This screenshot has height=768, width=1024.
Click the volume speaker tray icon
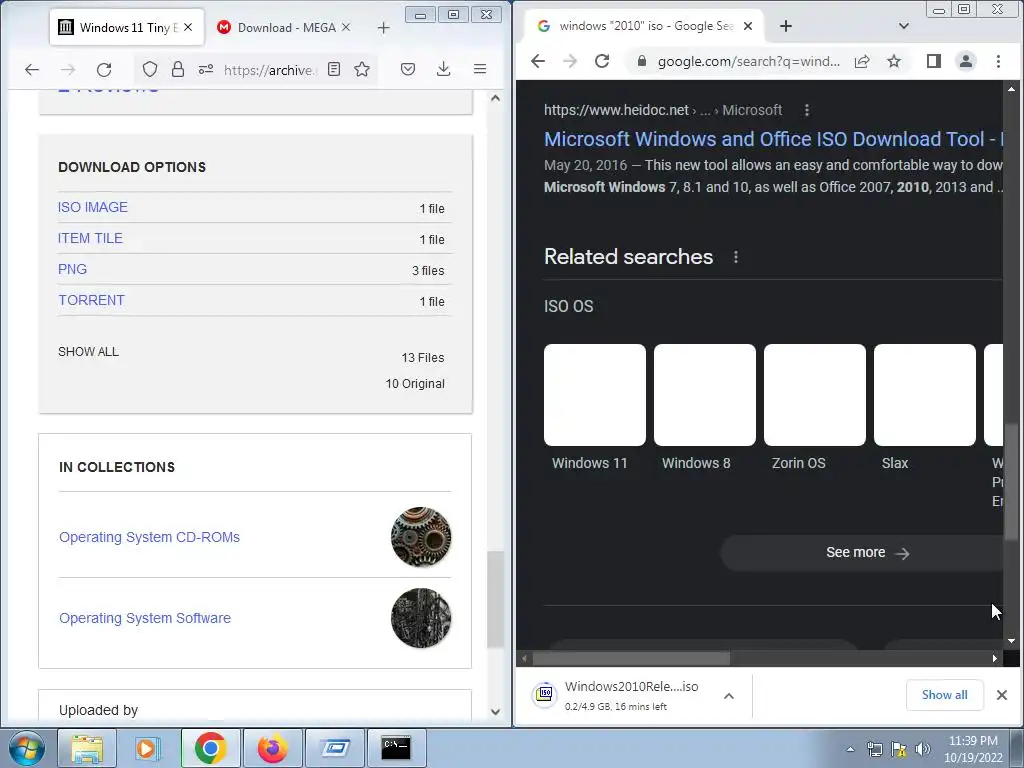click(x=923, y=749)
